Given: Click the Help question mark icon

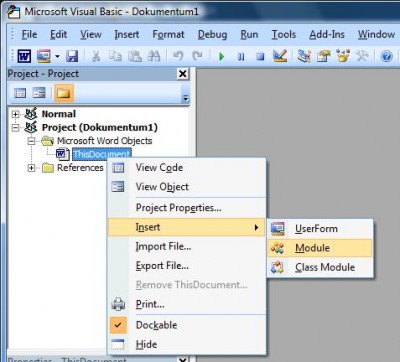Looking at the screenshot, I should [387, 56].
